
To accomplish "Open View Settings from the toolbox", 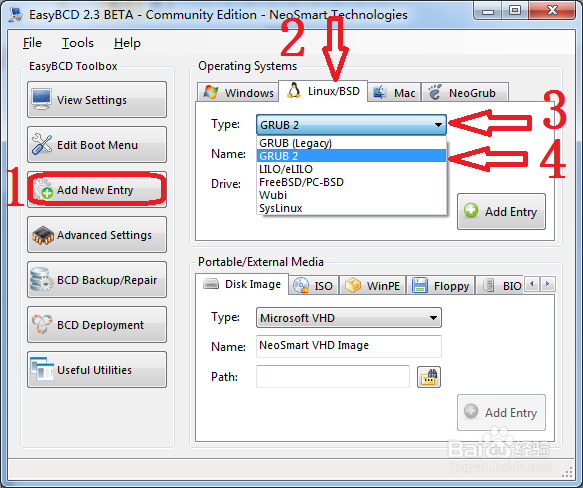I will tap(97, 100).
